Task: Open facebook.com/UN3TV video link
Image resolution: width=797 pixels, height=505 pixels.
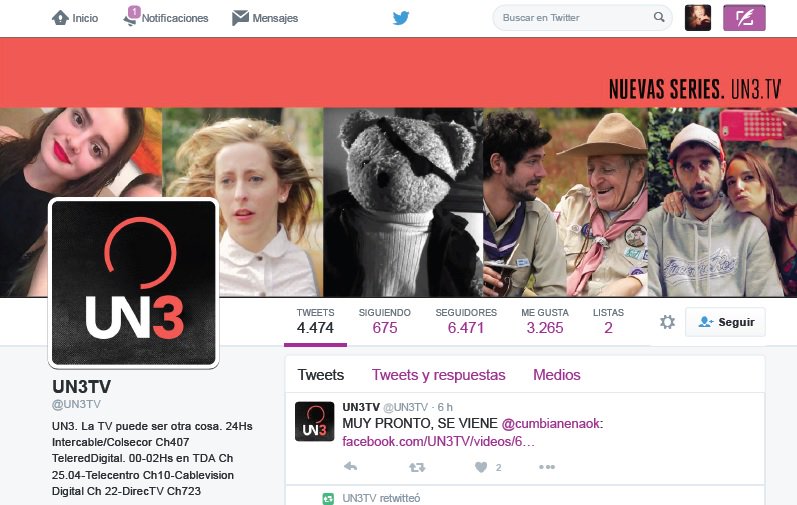Action: pyautogui.click(x=439, y=441)
